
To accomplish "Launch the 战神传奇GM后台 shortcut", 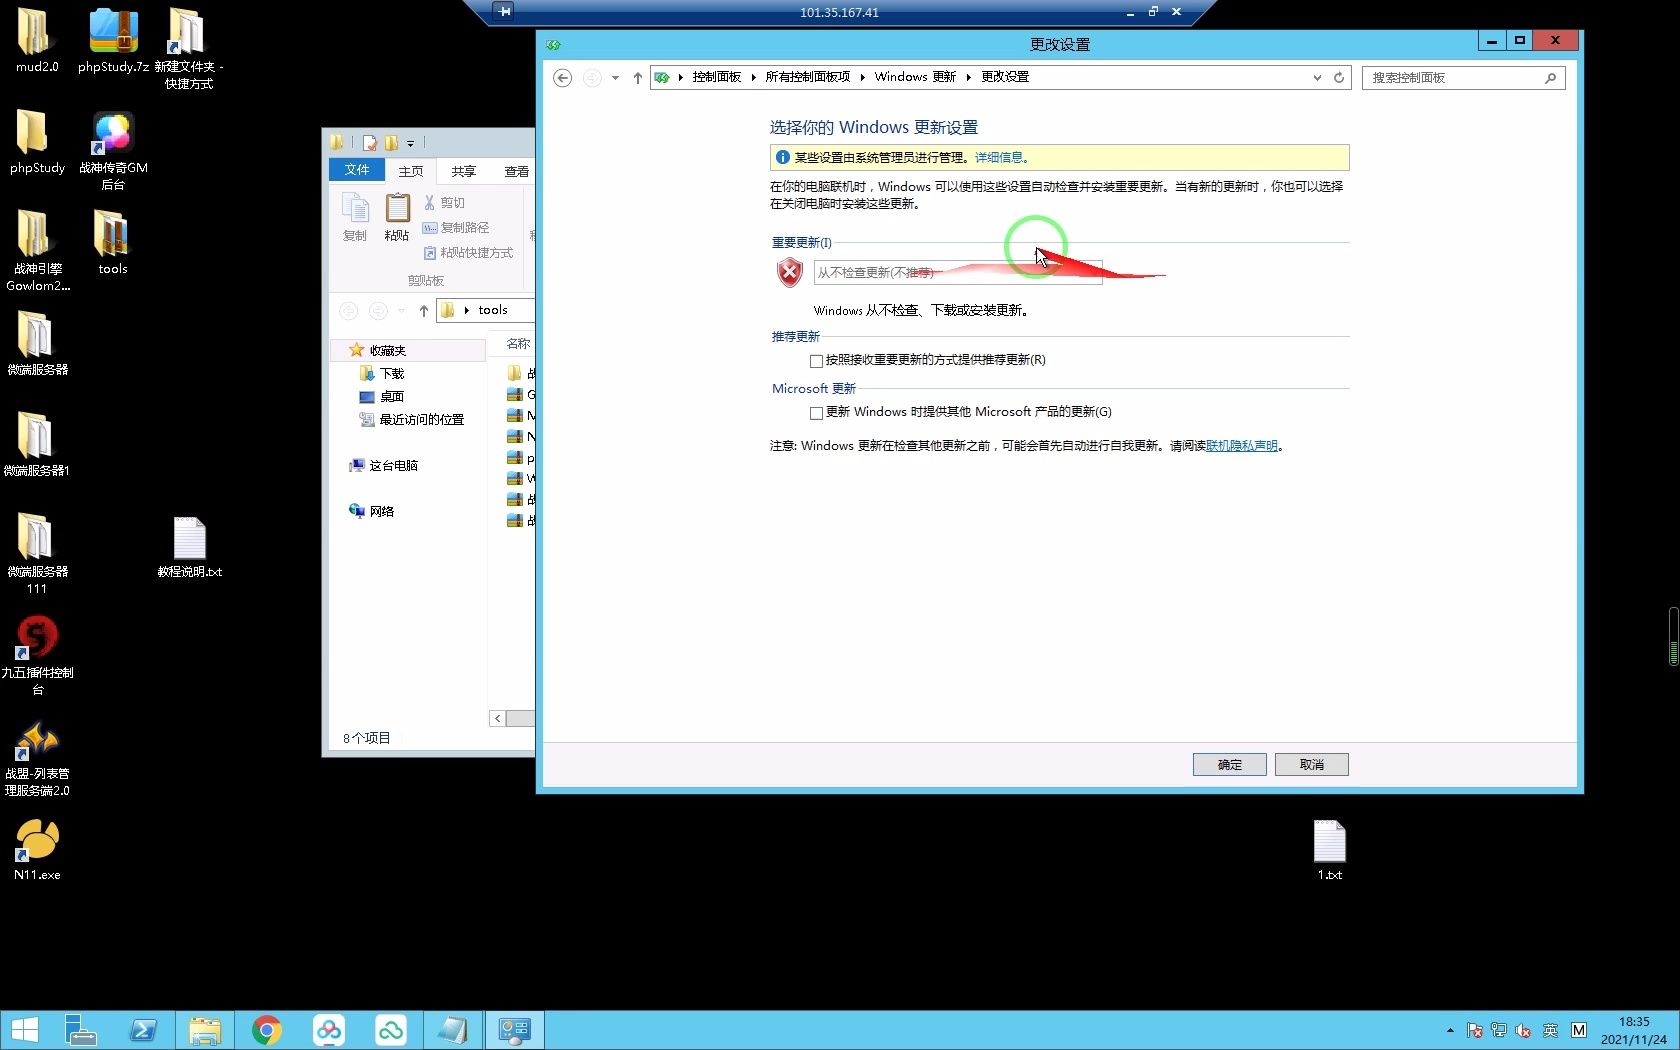I will click(113, 150).
